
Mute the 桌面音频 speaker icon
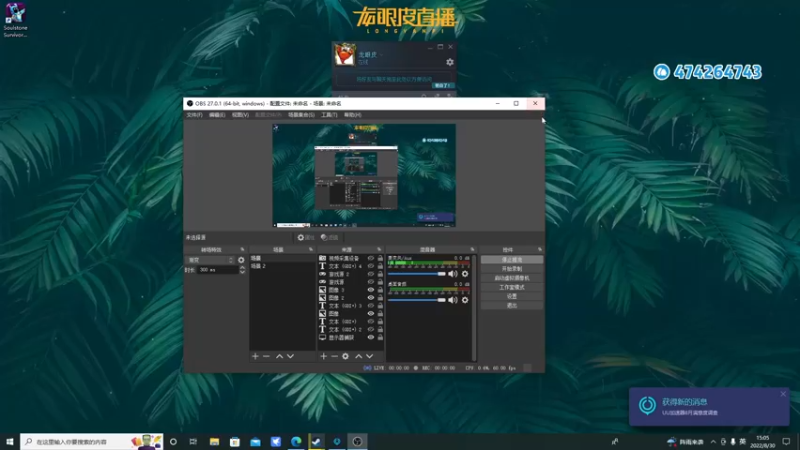453,300
